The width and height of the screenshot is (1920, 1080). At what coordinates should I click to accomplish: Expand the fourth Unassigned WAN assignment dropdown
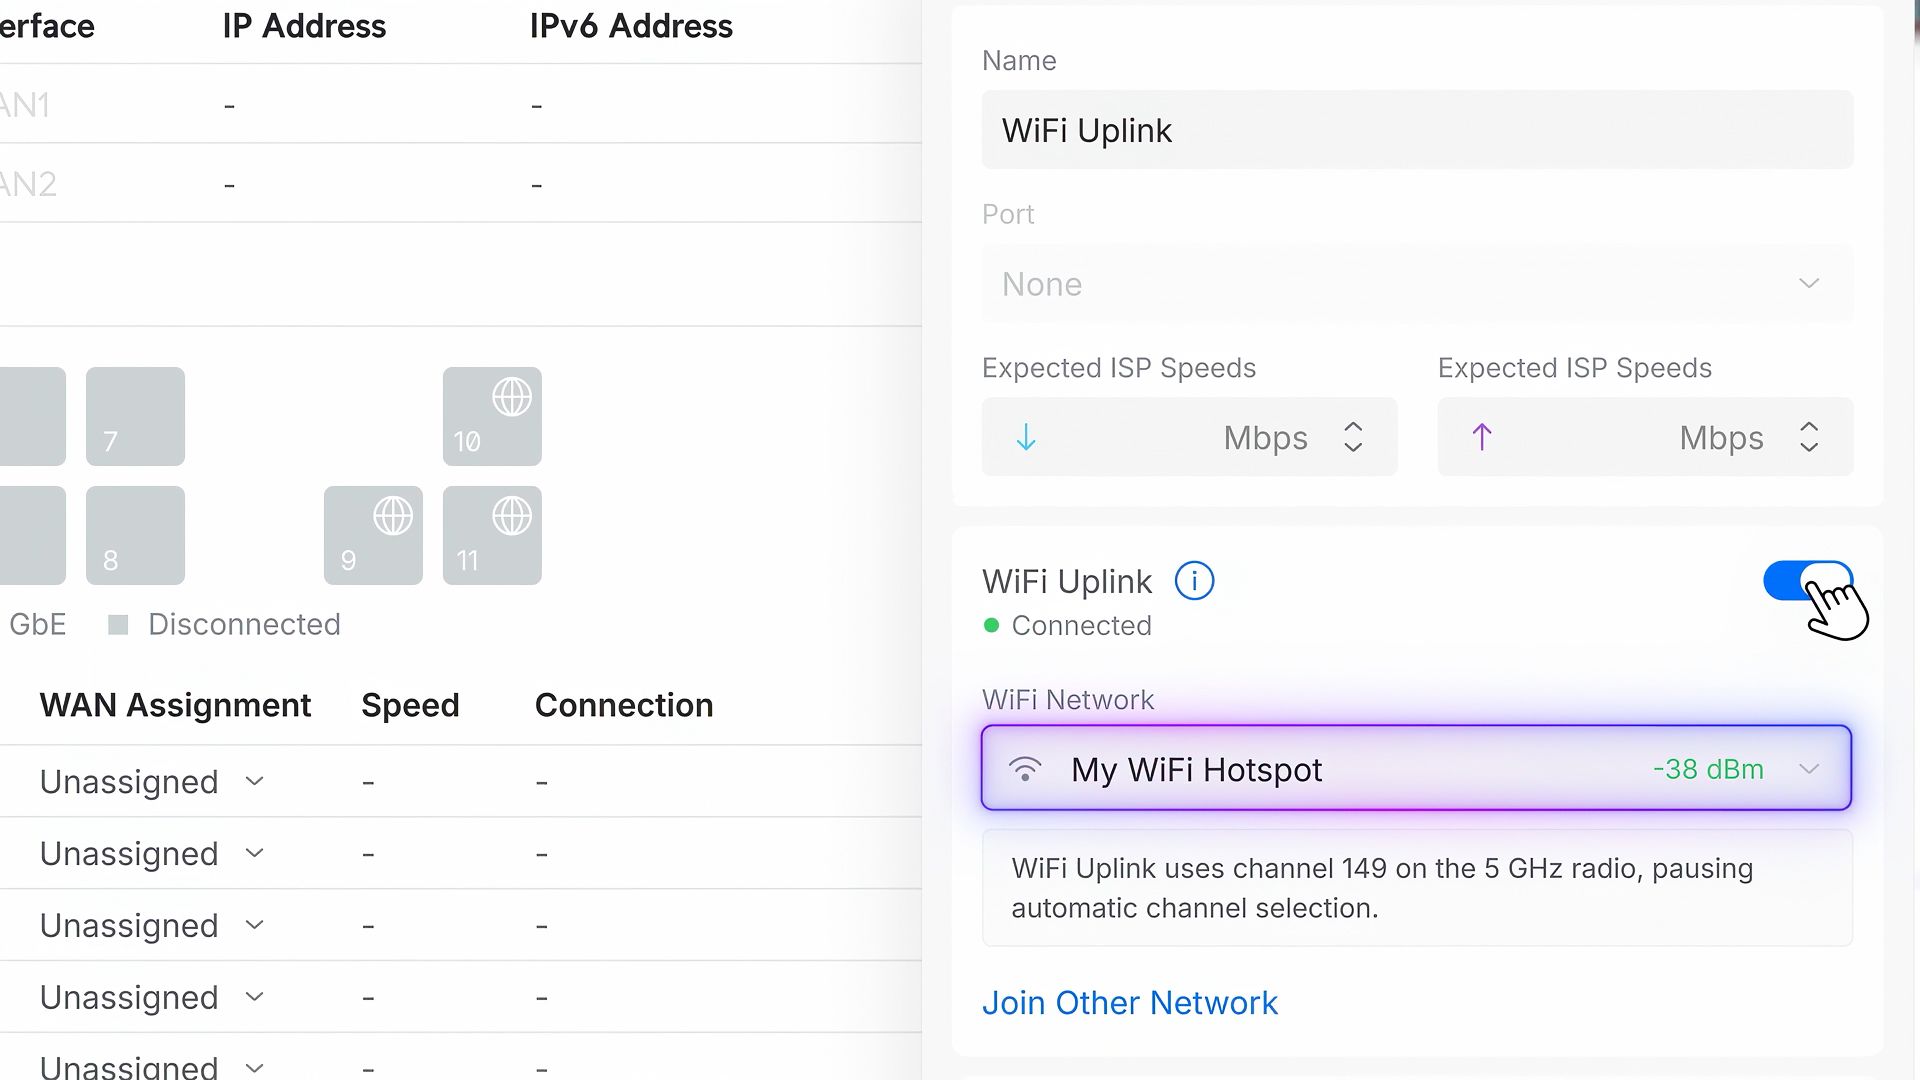pos(152,997)
